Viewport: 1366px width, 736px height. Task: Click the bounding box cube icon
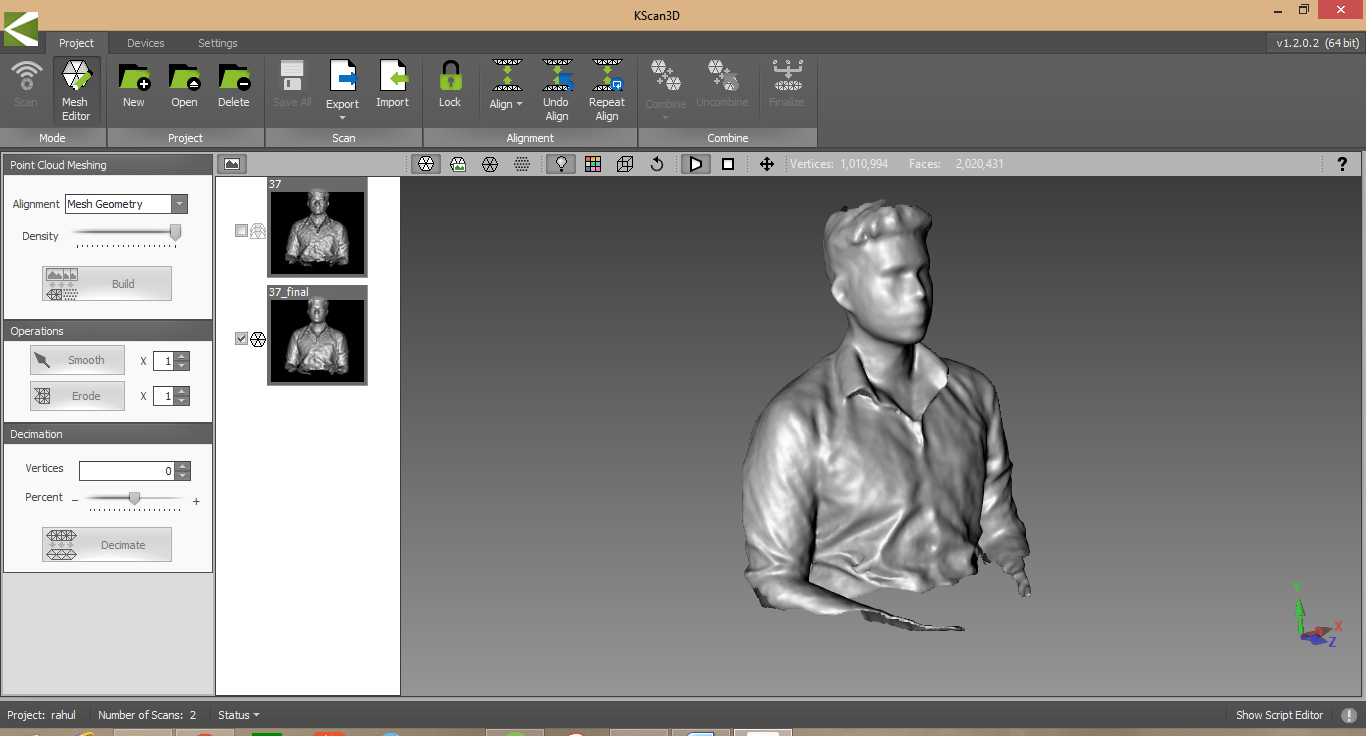(625, 164)
